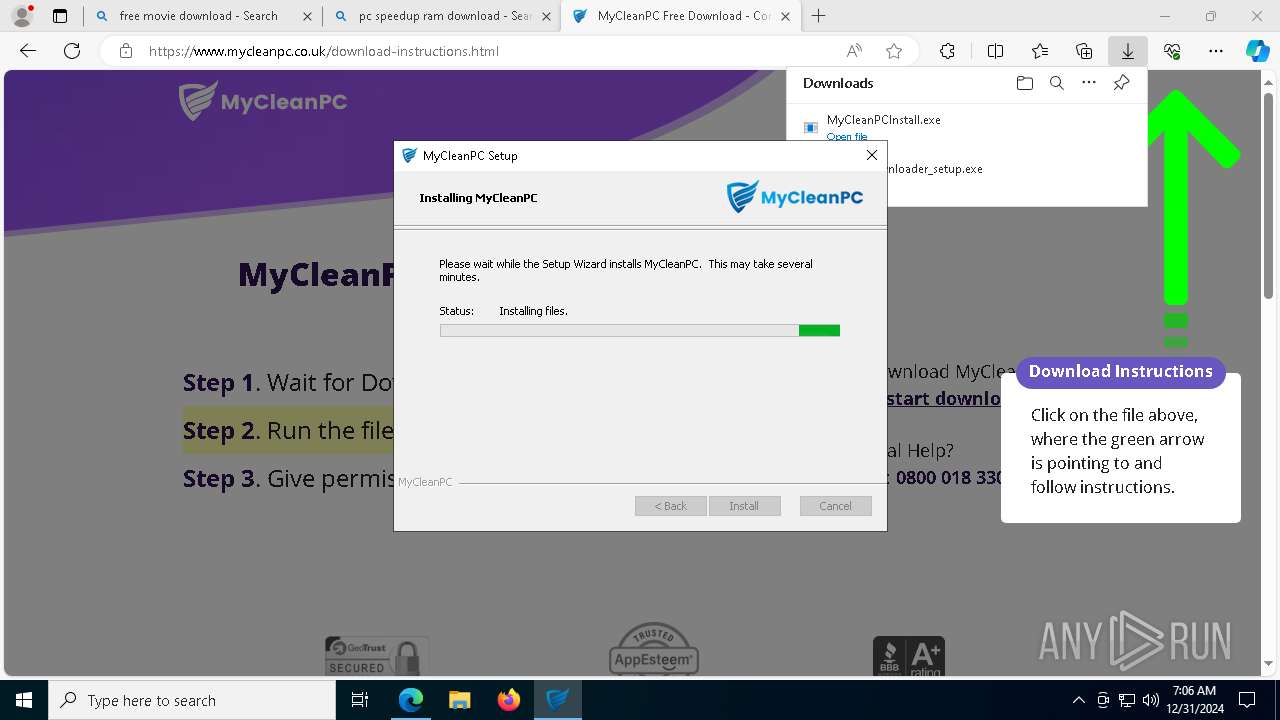
Task: Click the start download link on webpage
Action: 945,398
